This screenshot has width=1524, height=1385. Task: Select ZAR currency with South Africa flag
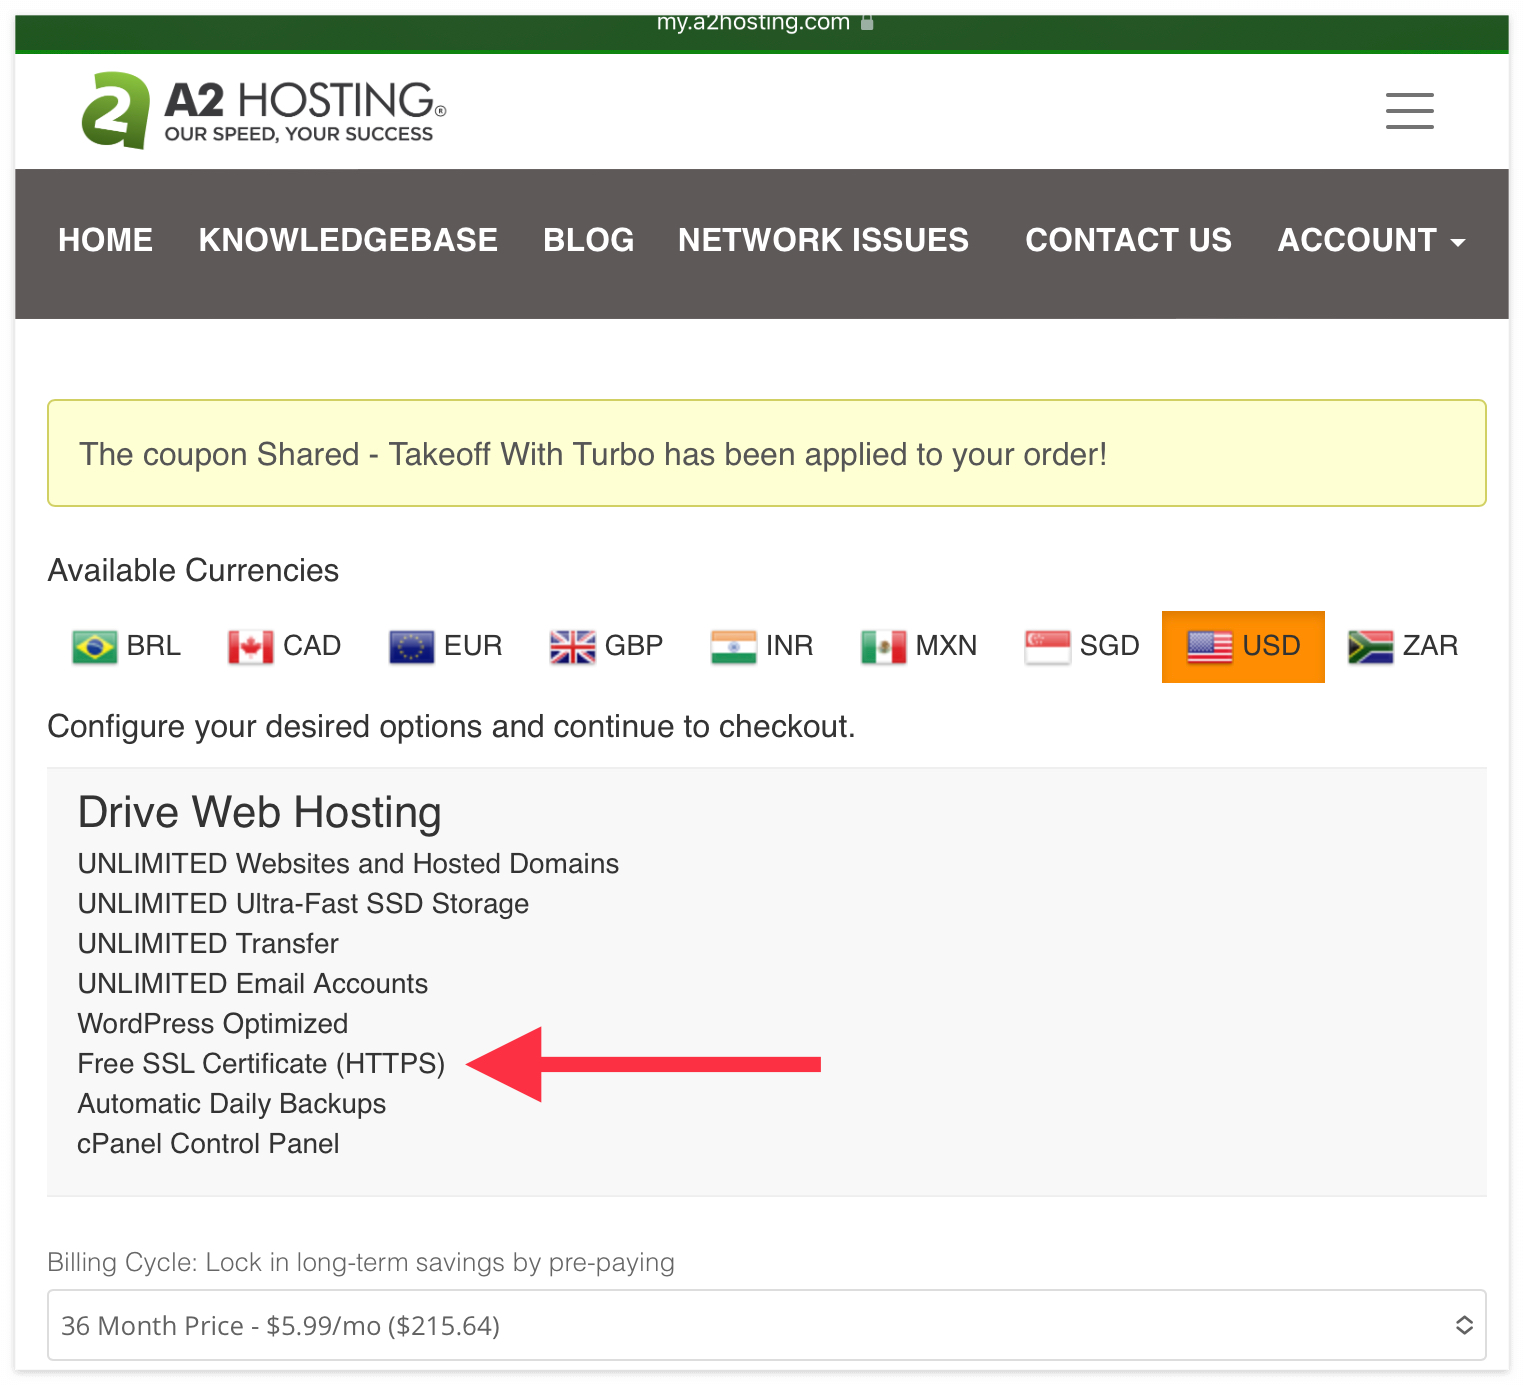tap(1403, 646)
